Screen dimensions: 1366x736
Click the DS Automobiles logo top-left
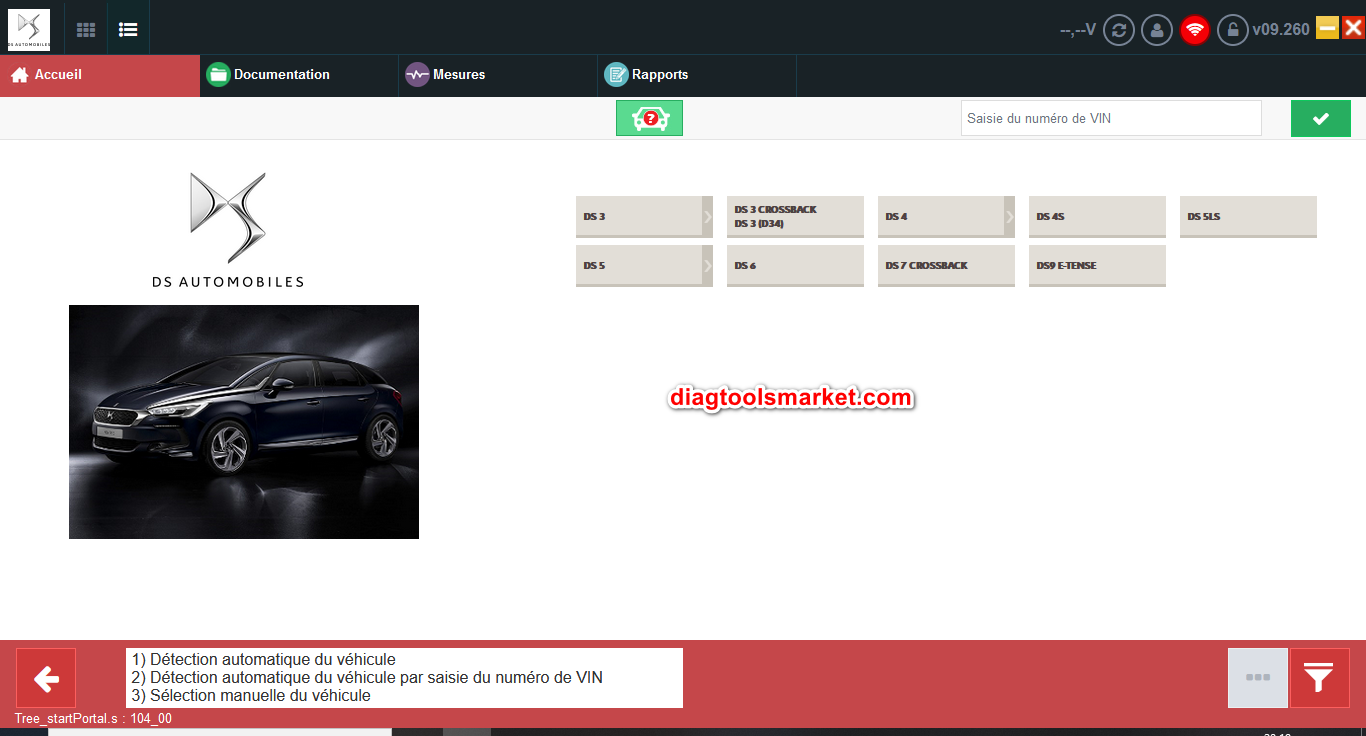coord(28,30)
